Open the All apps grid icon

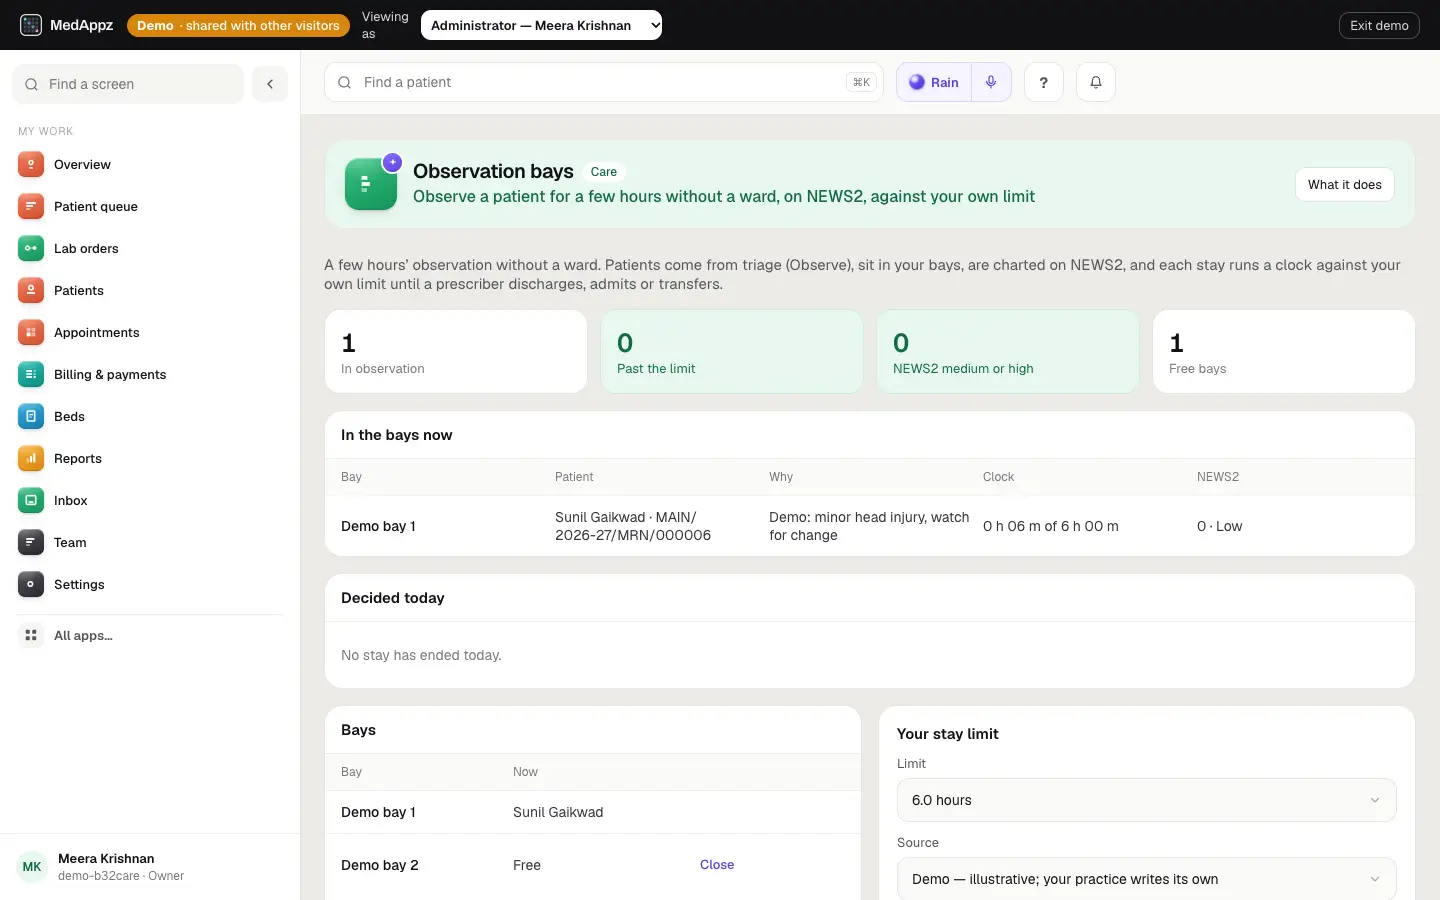[x=31, y=635]
